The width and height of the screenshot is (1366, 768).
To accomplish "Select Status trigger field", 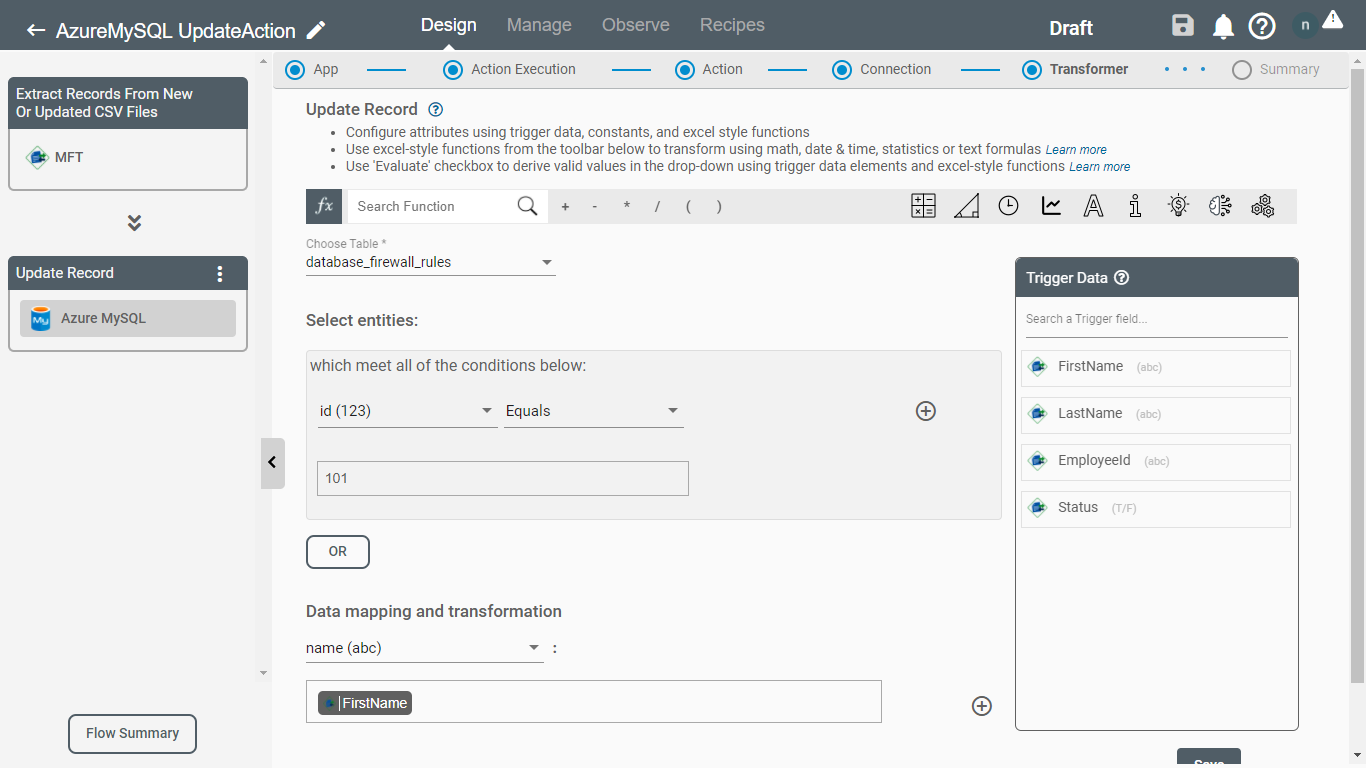I will [1156, 508].
